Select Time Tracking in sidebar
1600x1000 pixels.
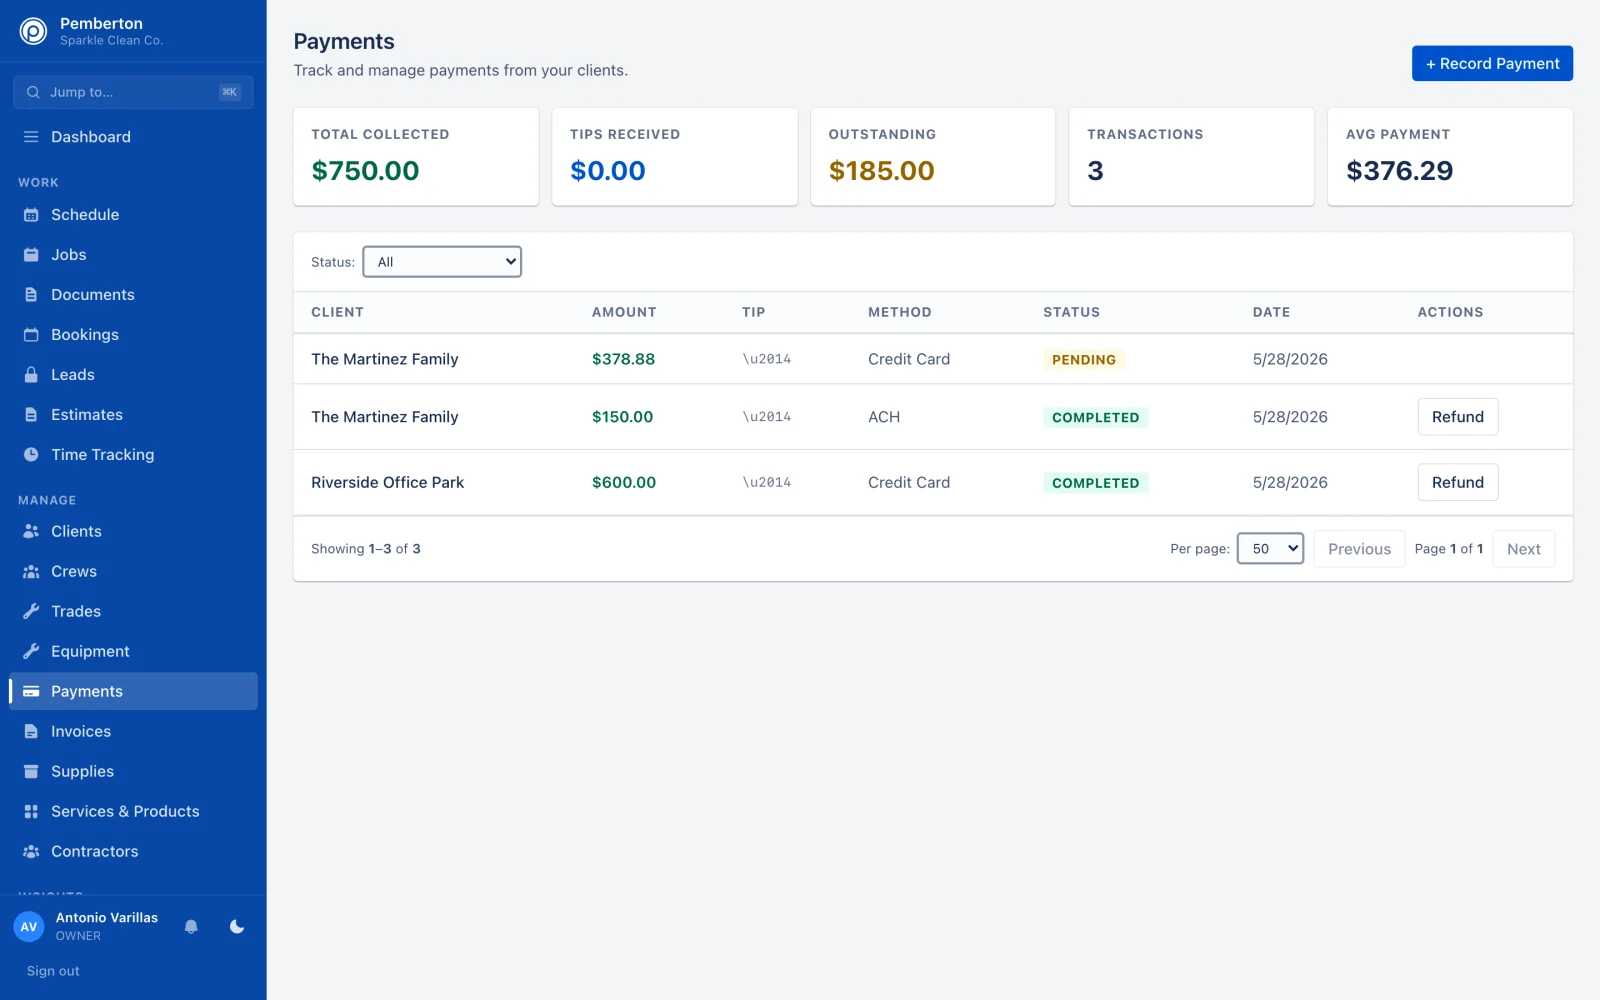point(133,455)
